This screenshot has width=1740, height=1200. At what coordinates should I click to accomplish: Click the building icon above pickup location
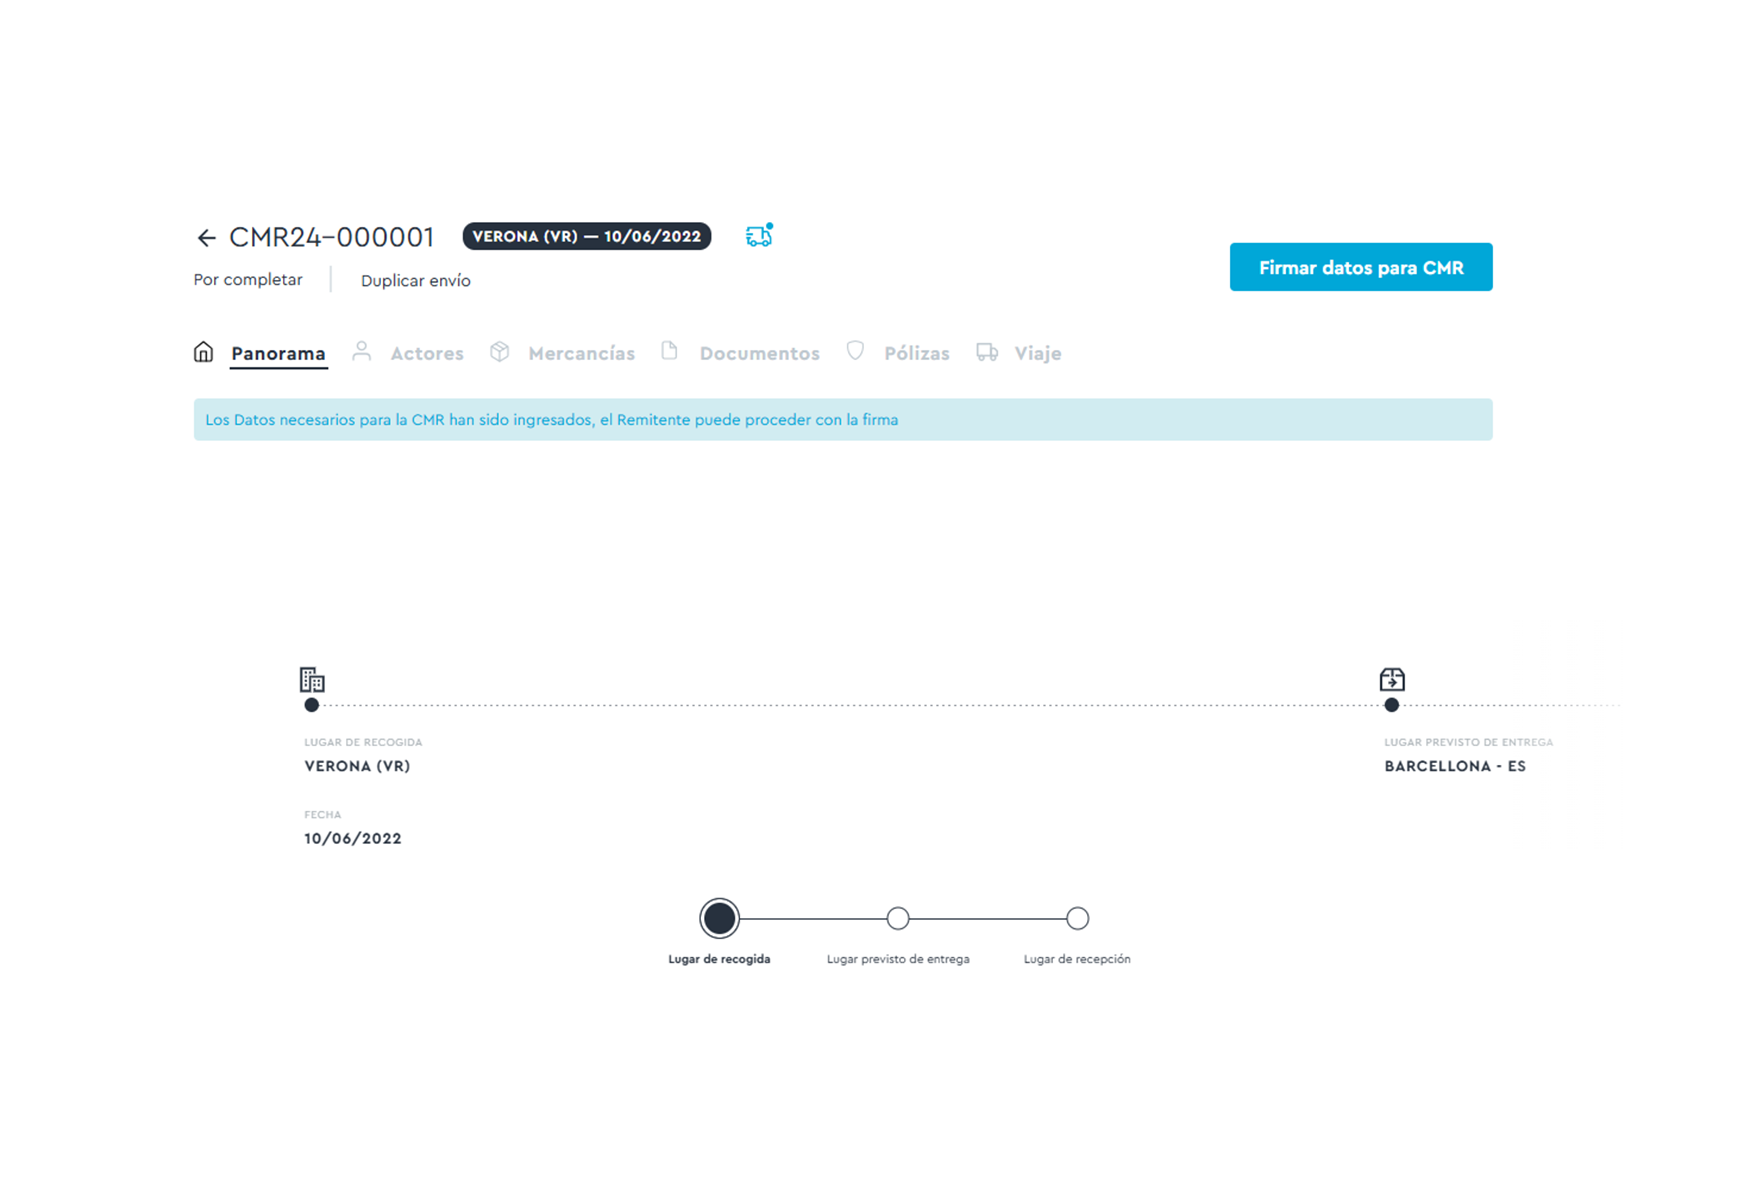tap(312, 680)
